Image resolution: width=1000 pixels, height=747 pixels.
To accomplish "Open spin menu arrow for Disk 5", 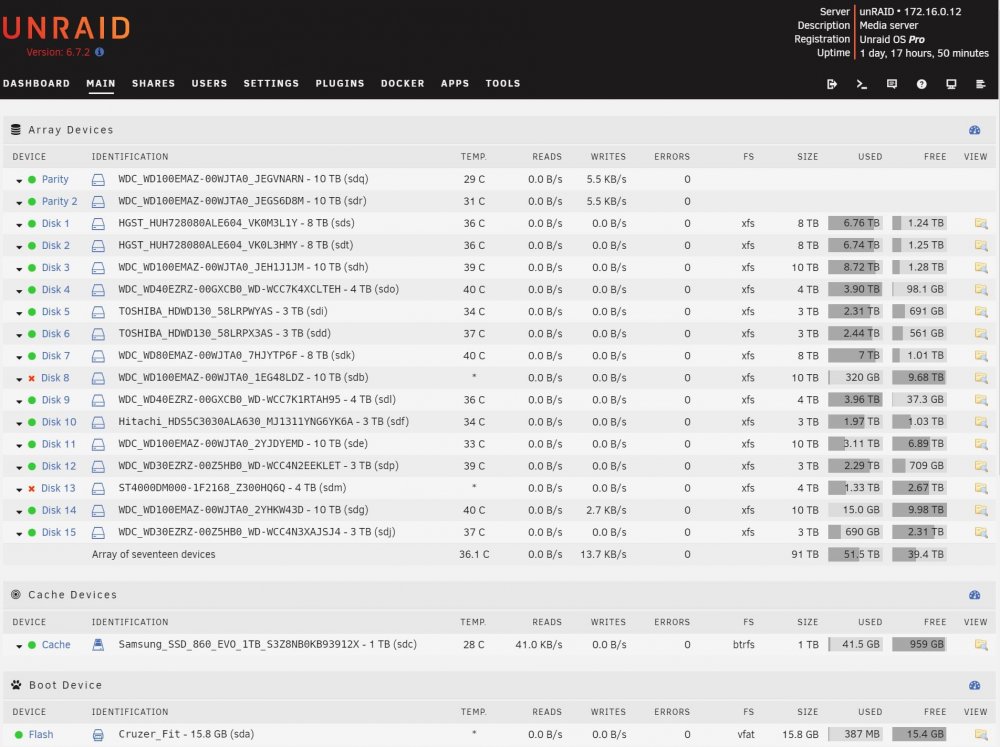I will coord(19,313).
